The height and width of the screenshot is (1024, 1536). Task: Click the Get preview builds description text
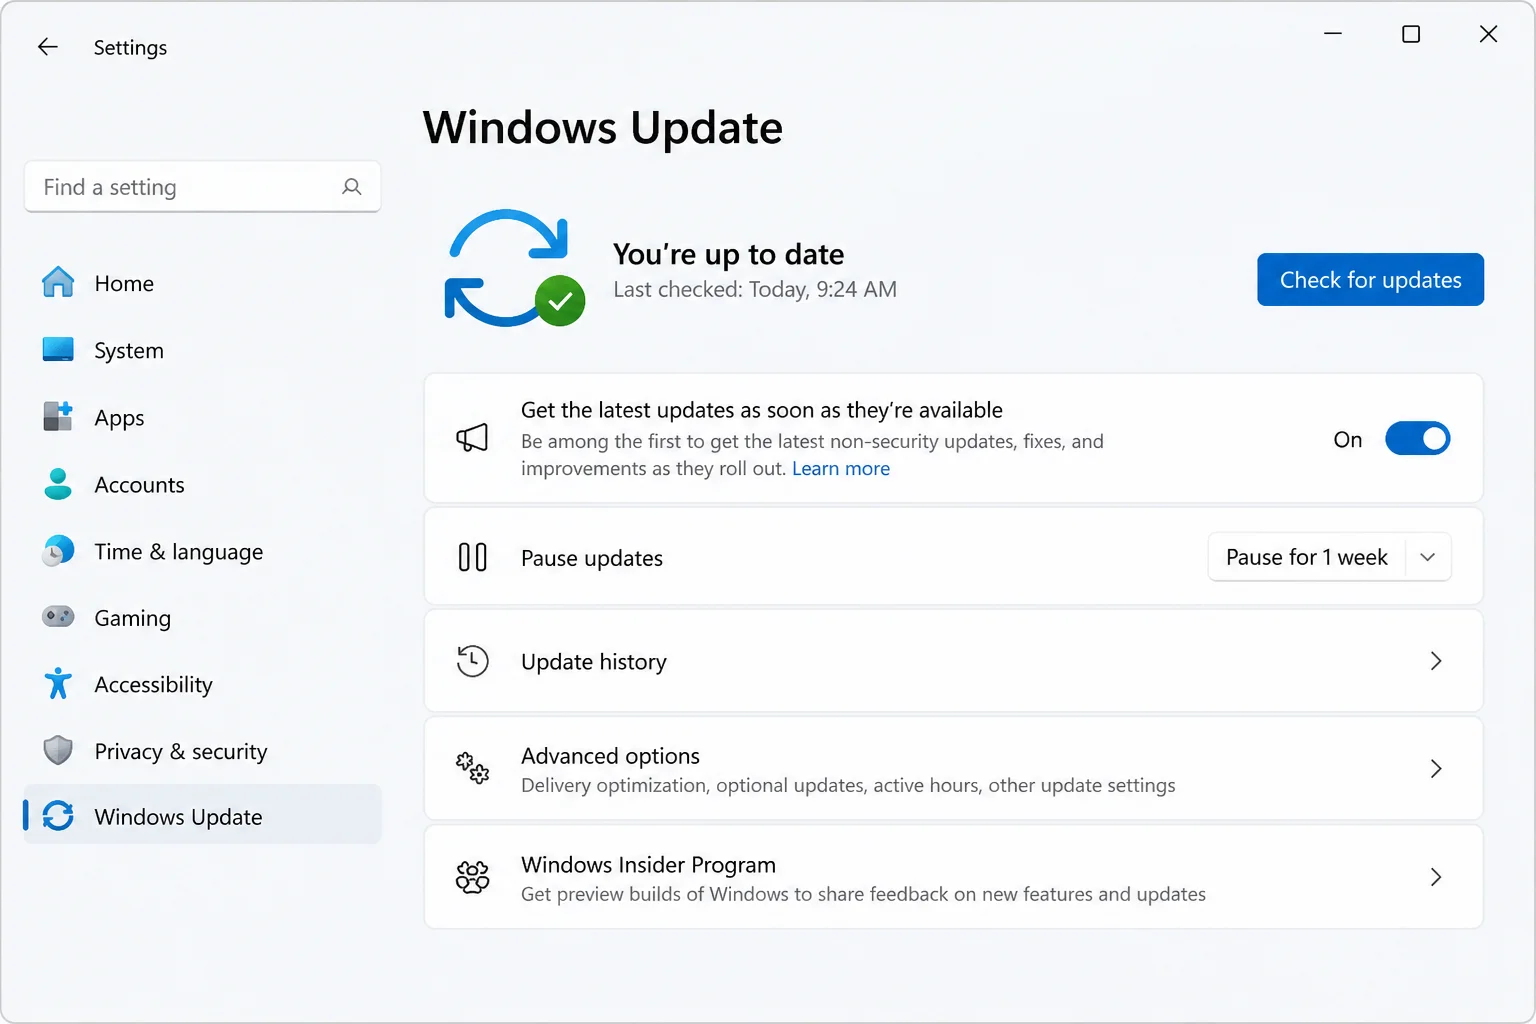pyautogui.click(x=863, y=894)
